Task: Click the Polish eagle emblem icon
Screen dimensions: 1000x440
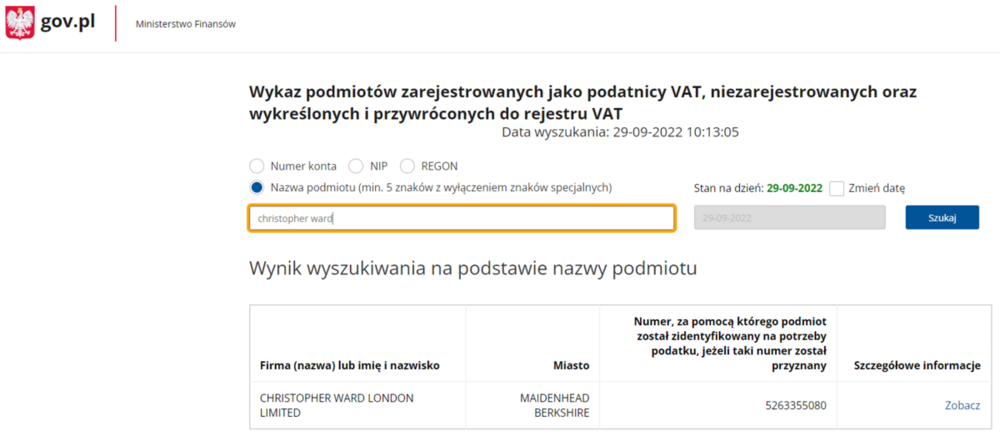Action: [20, 23]
